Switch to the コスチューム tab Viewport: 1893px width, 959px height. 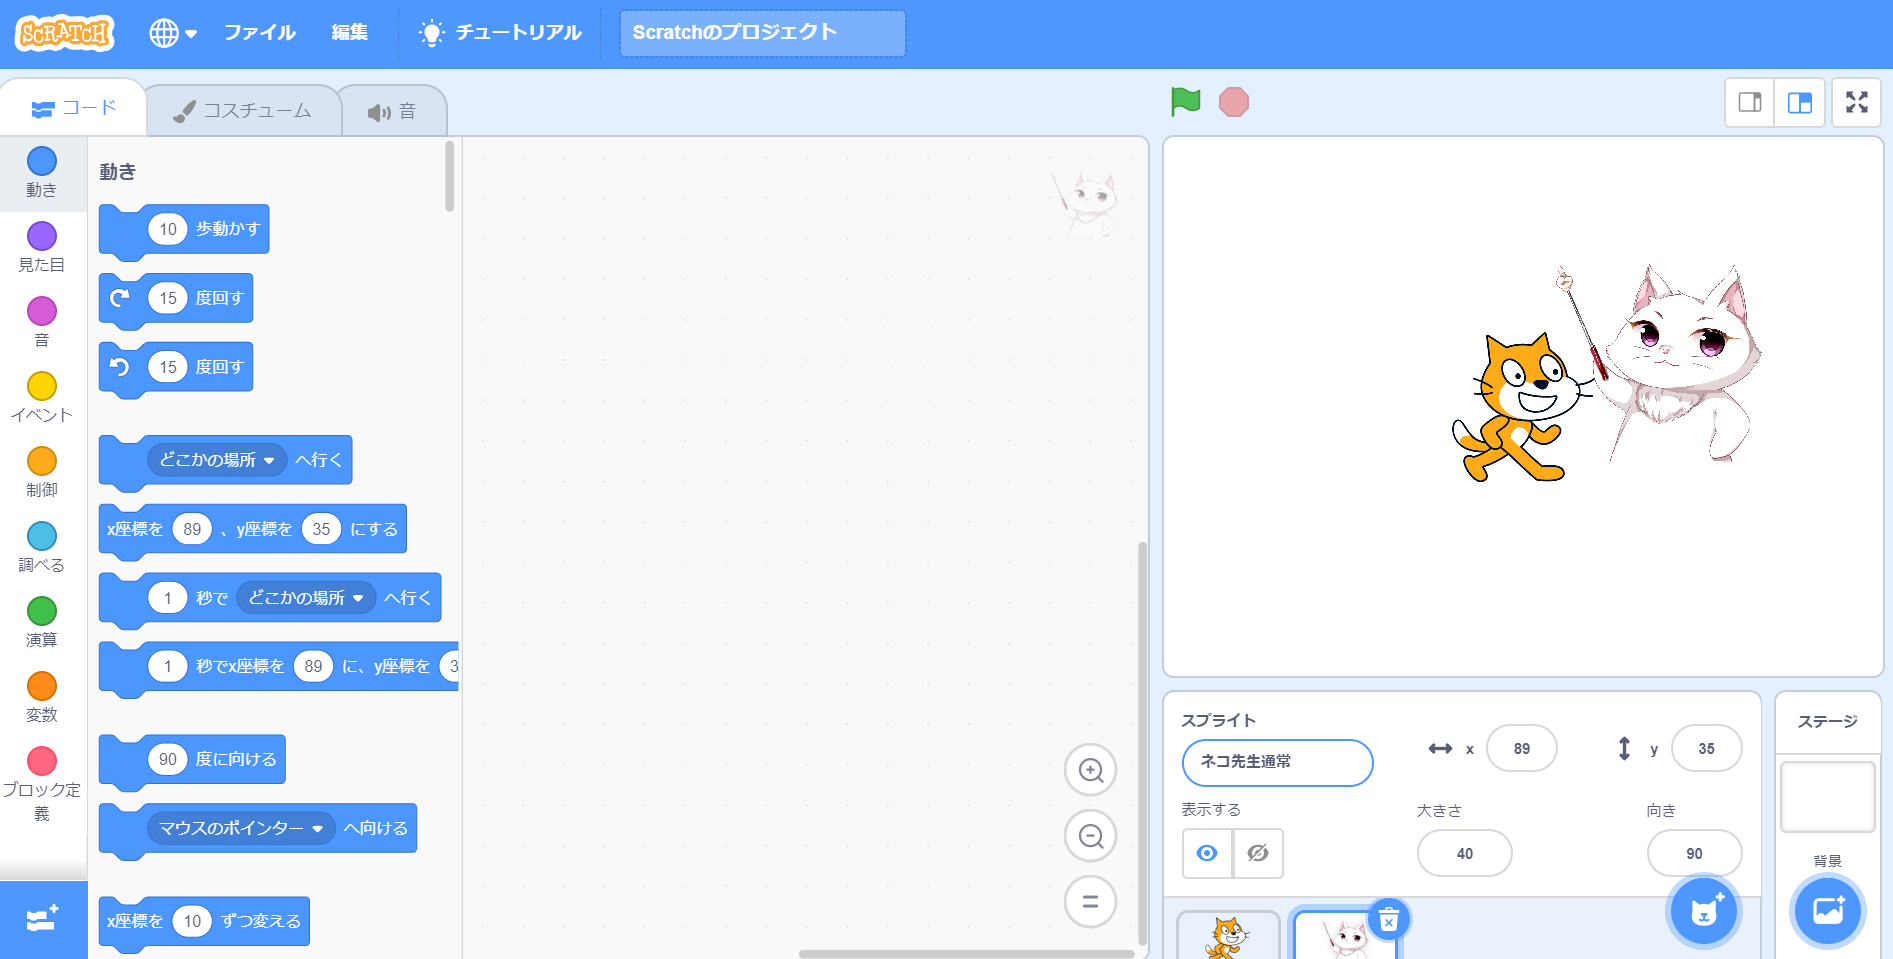pos(244,111)
